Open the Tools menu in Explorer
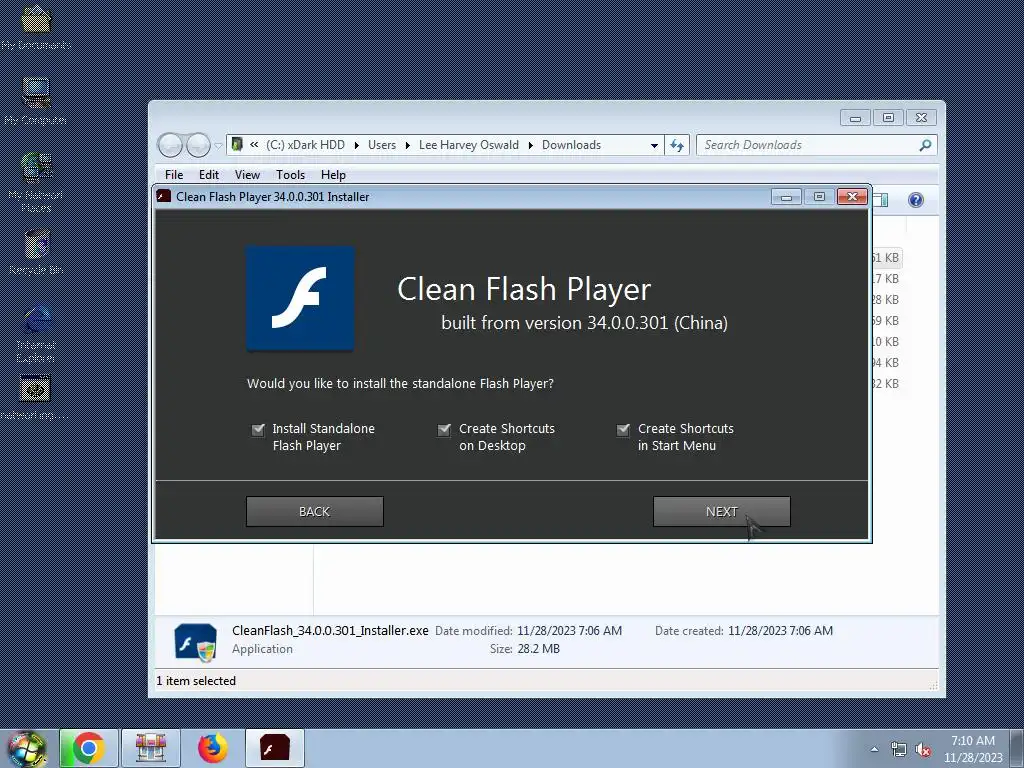Viewport: 1024px width, 768px height. [x=290, y=175]
